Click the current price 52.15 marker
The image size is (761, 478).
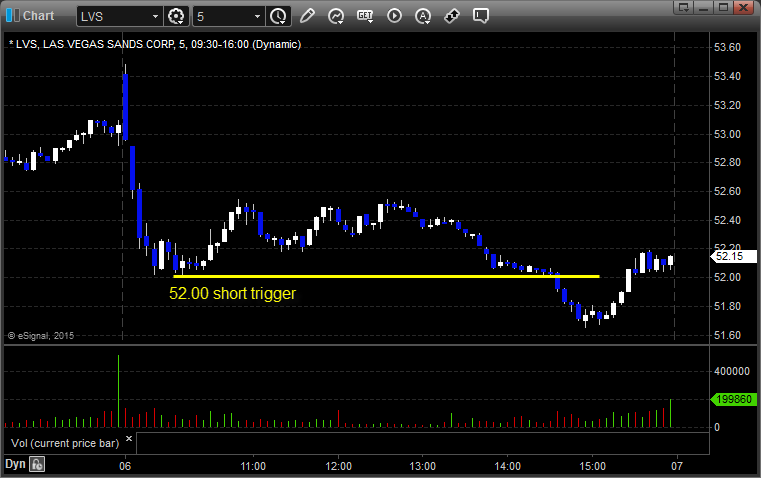[x=734, y=256]
